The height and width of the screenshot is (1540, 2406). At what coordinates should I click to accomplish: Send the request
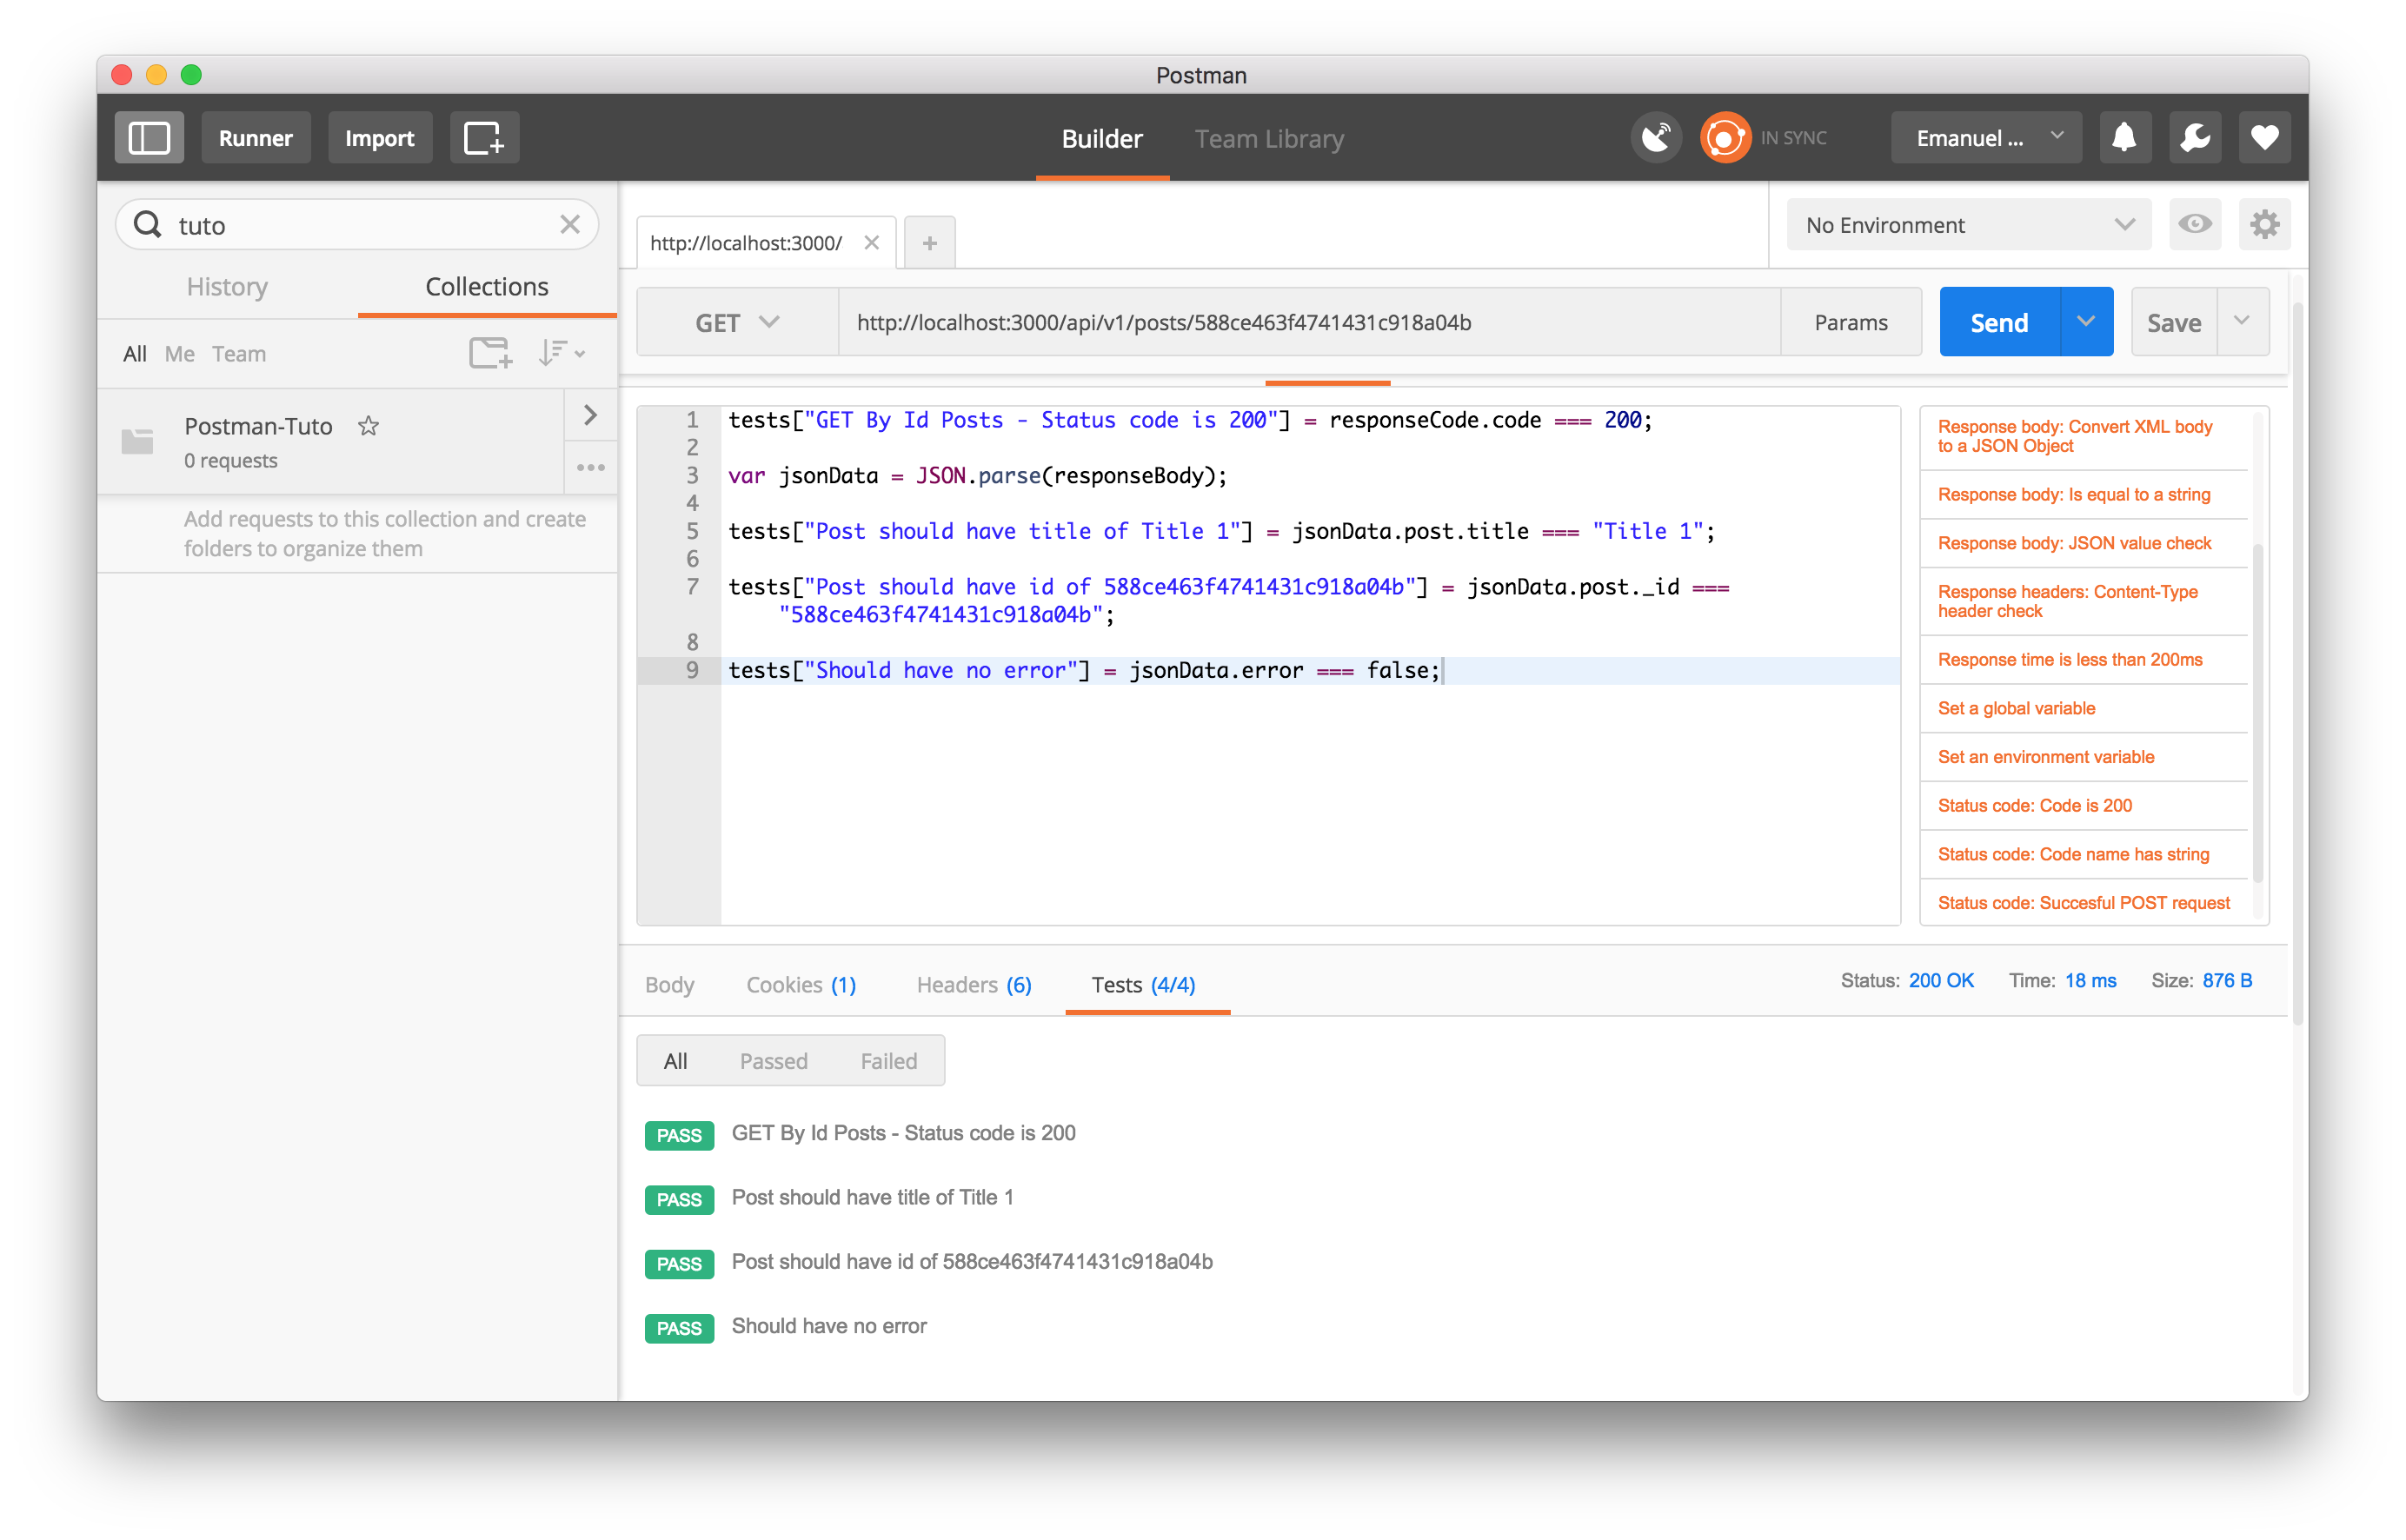coord(1999,322)
